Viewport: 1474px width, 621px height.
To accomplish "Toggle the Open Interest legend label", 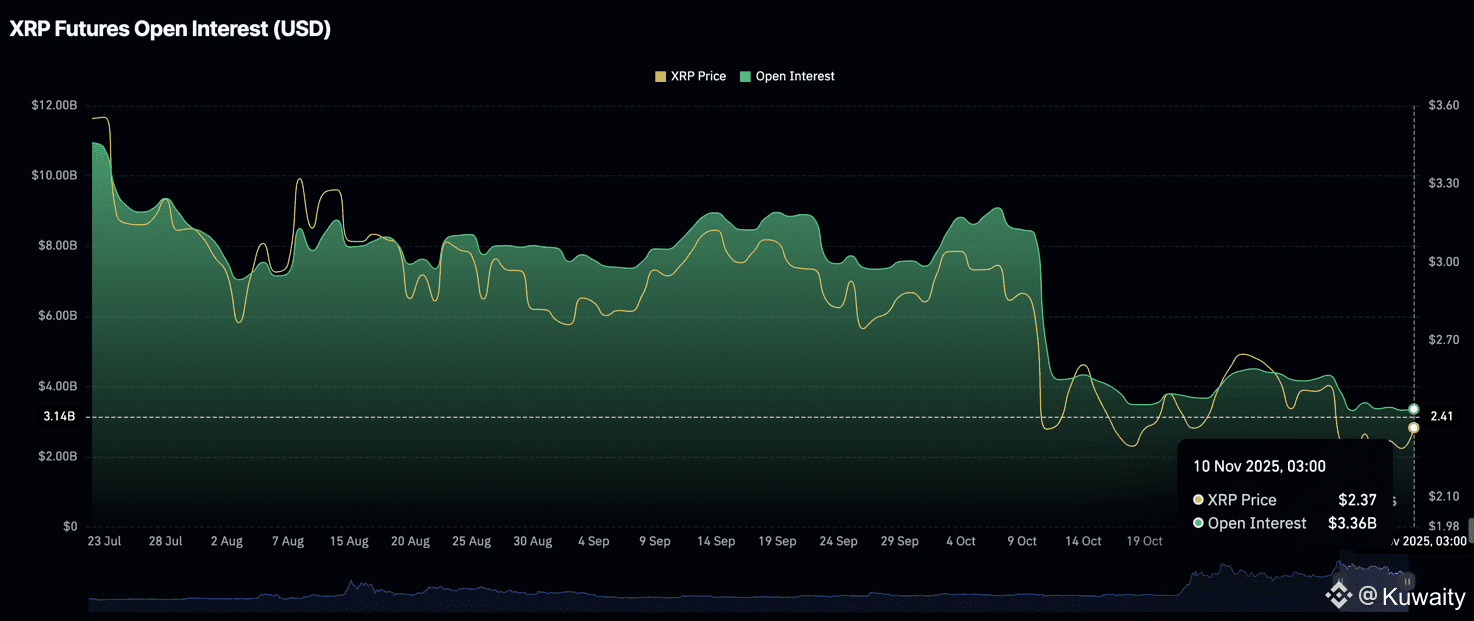I will (795, 76).
